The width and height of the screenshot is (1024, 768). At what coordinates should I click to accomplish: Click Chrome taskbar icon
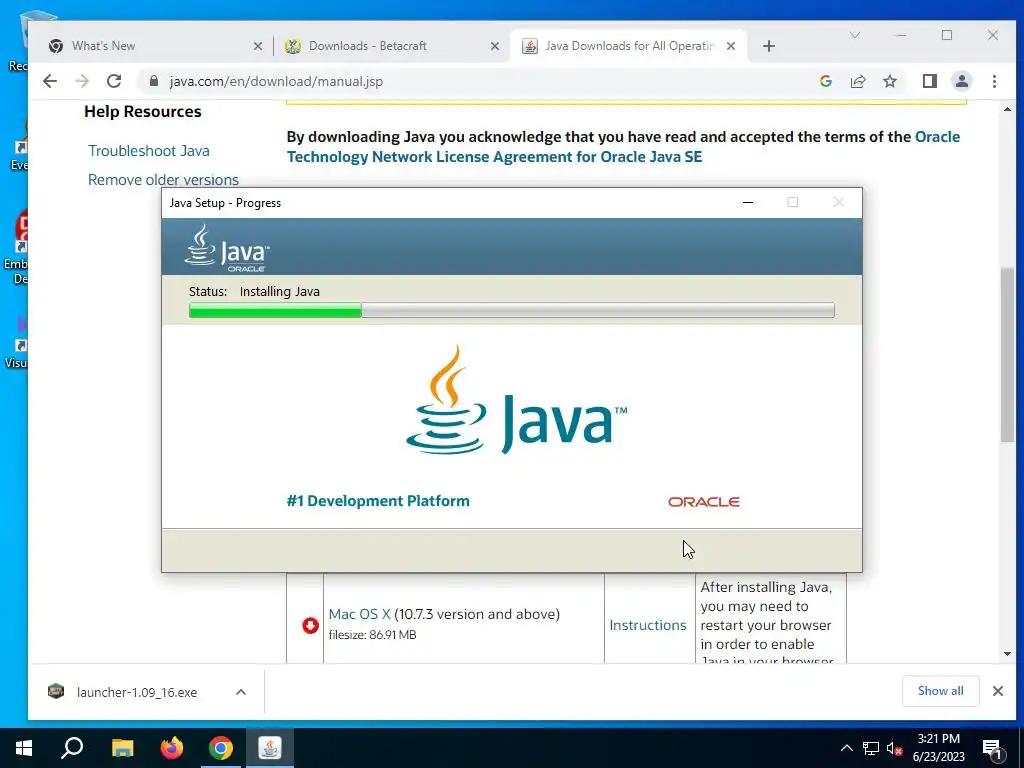pos(221,748)
